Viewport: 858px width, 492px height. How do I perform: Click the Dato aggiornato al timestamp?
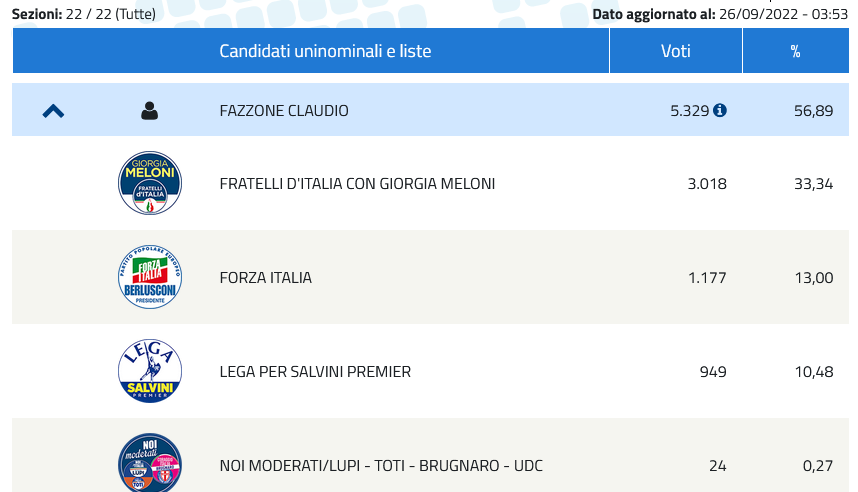tap(720, 14)
